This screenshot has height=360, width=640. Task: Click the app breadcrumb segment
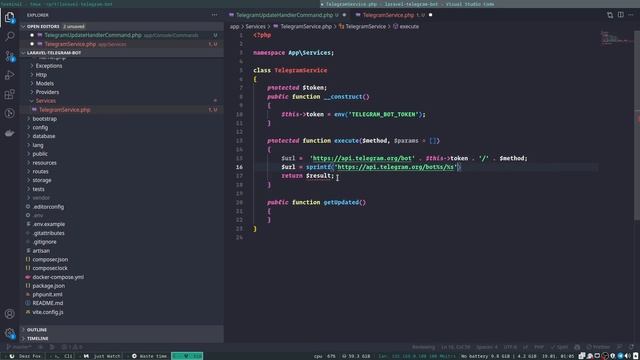click(x=234, y=27)
